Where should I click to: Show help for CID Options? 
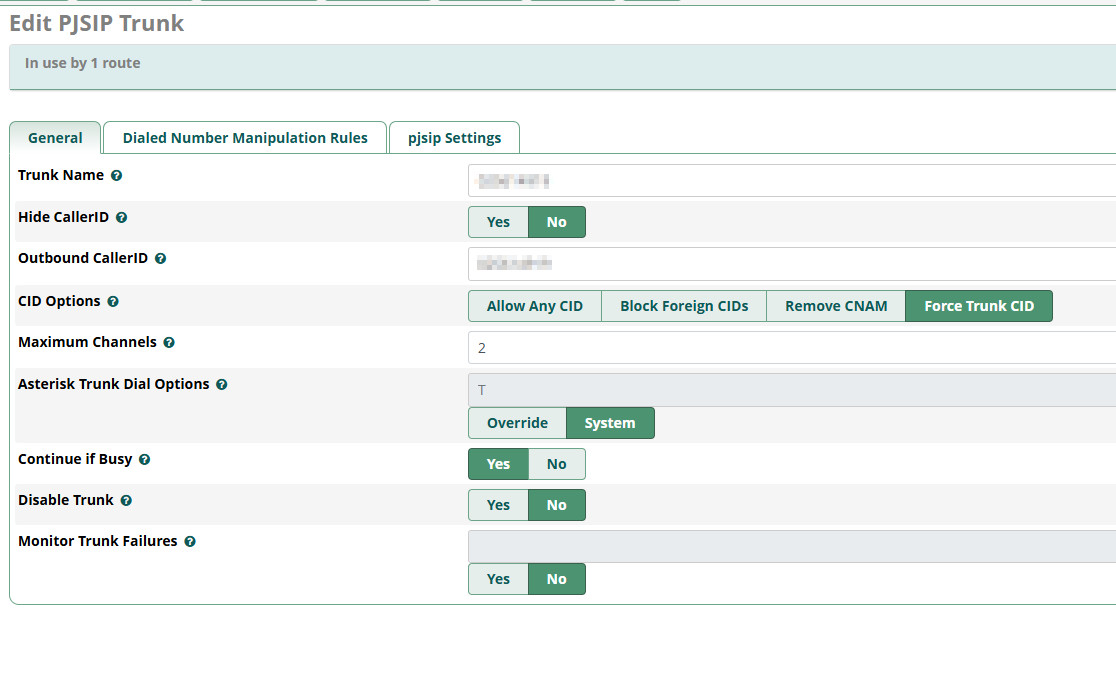[113, 302]
